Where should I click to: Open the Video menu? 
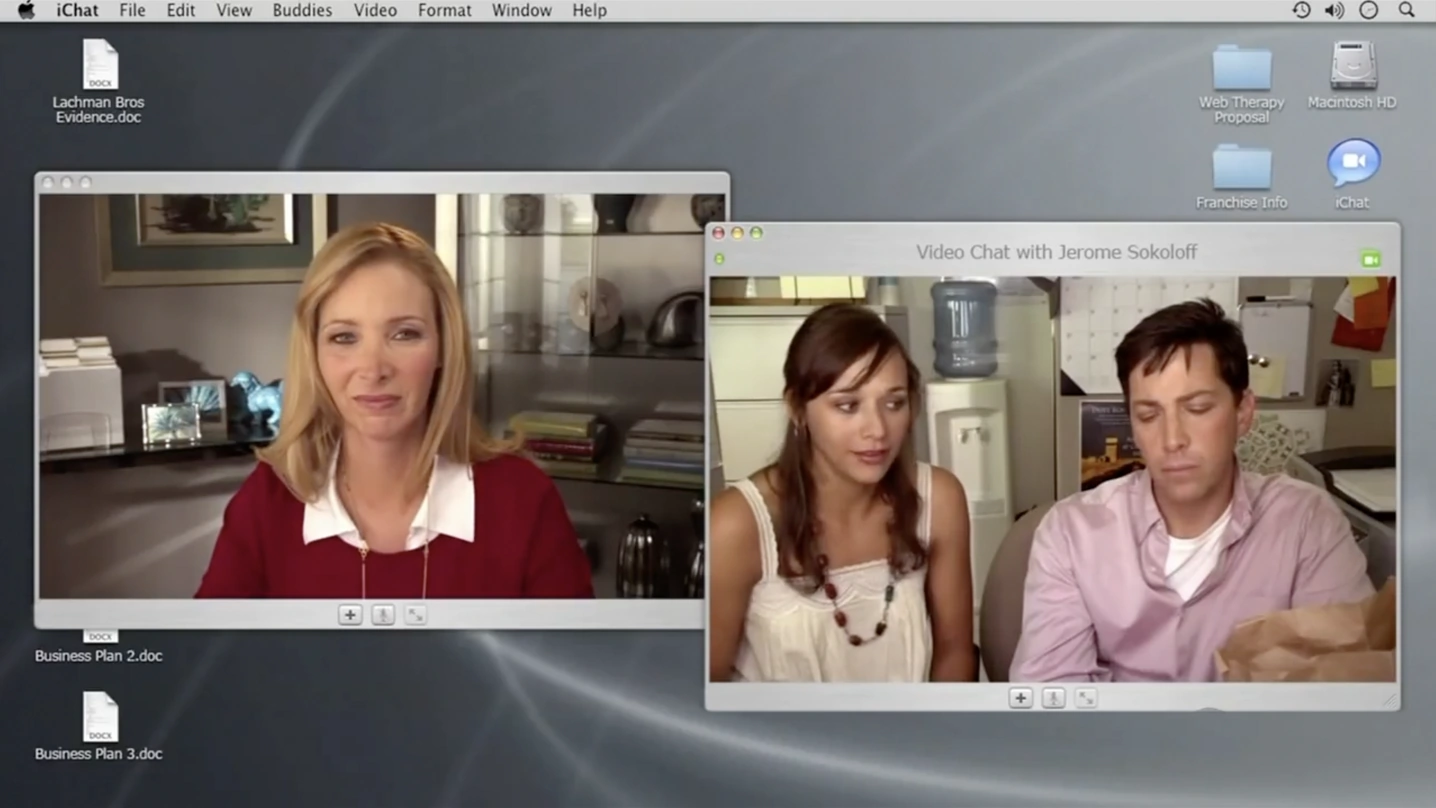[x=375, y=10]
